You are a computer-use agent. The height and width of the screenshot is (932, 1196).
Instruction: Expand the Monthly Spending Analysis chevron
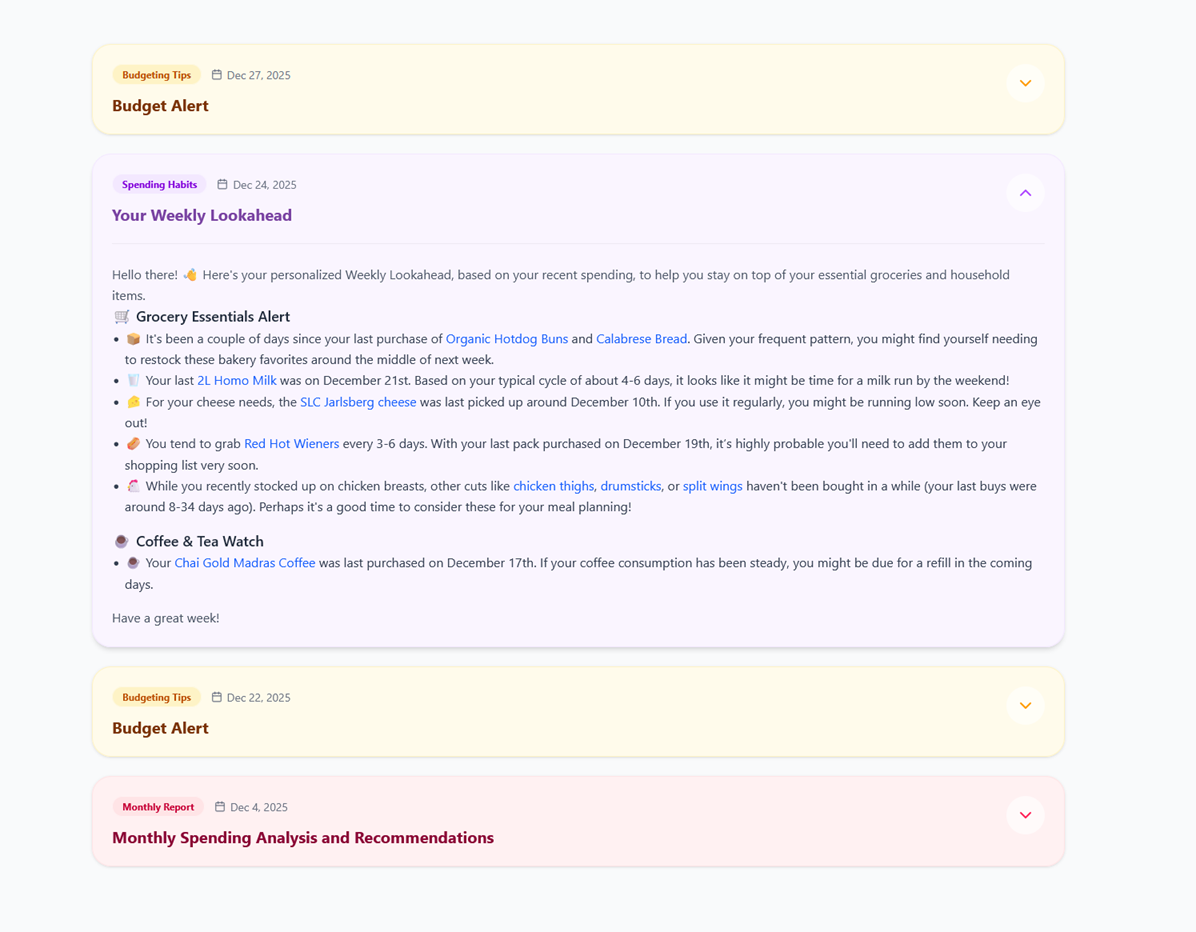pos(1025,815)
